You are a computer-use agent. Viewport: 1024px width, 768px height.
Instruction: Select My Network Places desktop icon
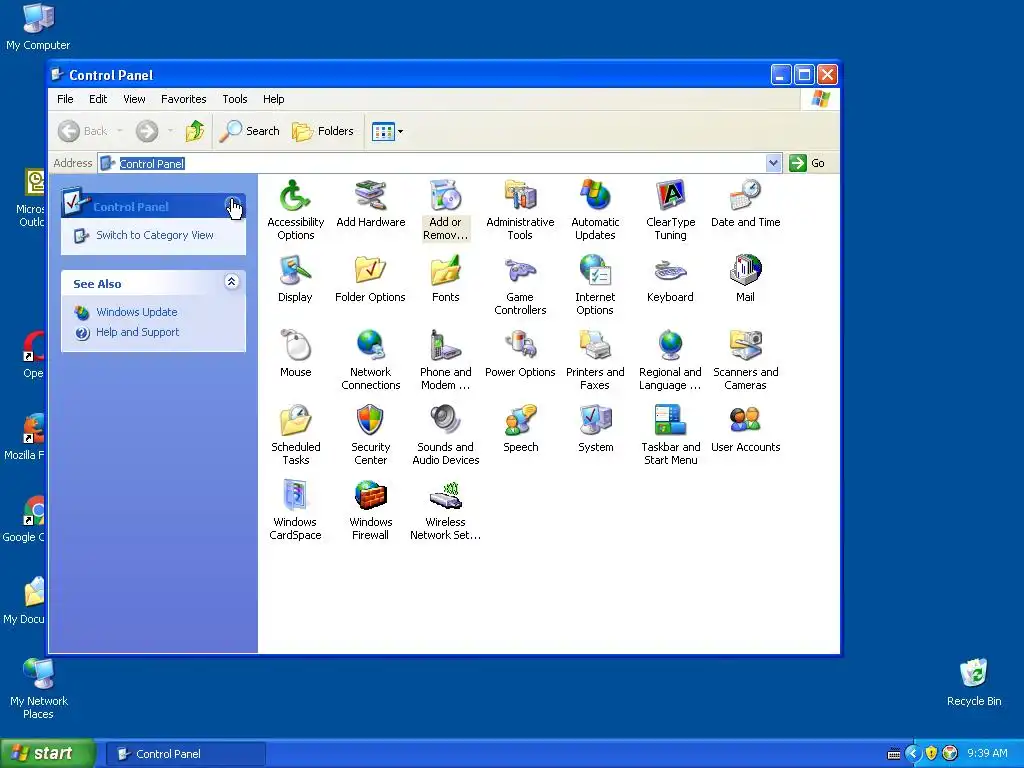(x=39, y=689)
